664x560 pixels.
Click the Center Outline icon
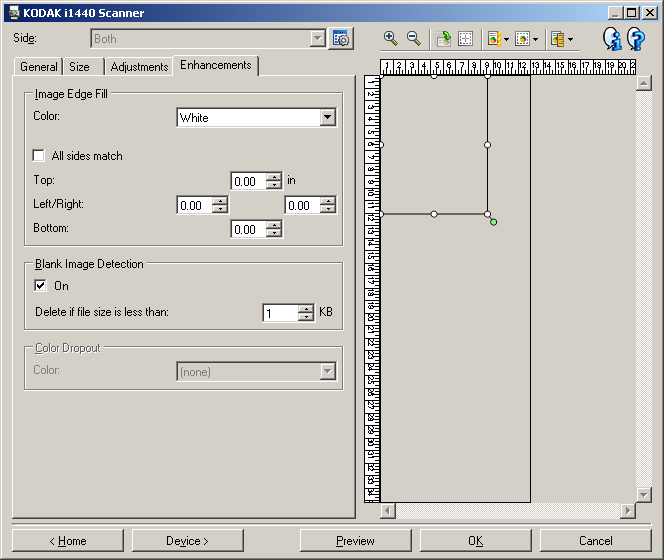pyautogui.click(x=465, y=39)
